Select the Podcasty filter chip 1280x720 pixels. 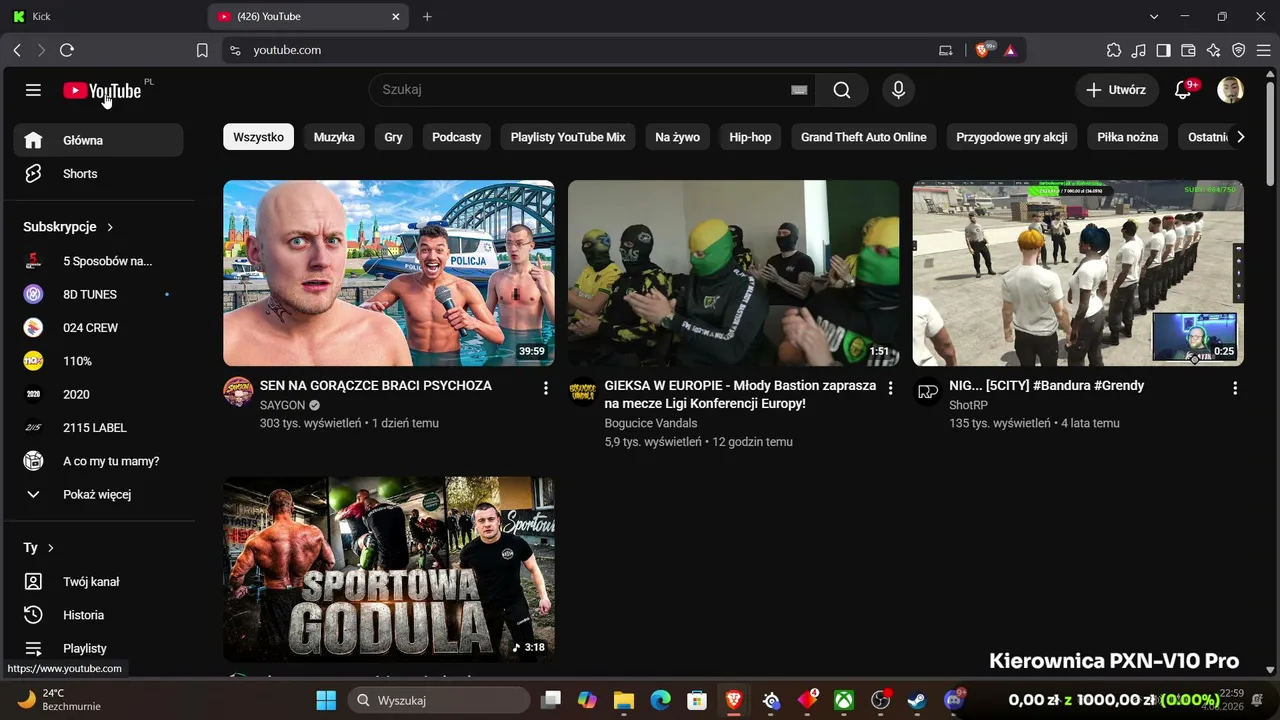(456, 137)
